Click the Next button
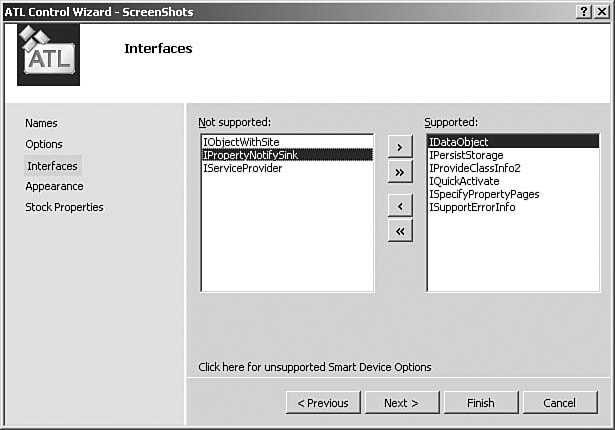 tap(402, 403)
